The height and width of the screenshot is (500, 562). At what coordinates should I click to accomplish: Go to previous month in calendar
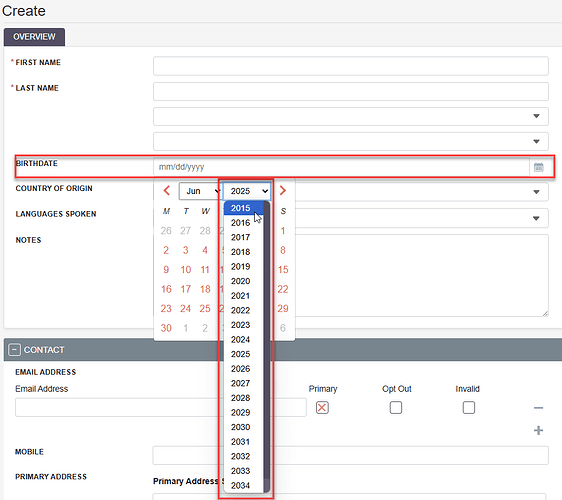coord(167,191)
